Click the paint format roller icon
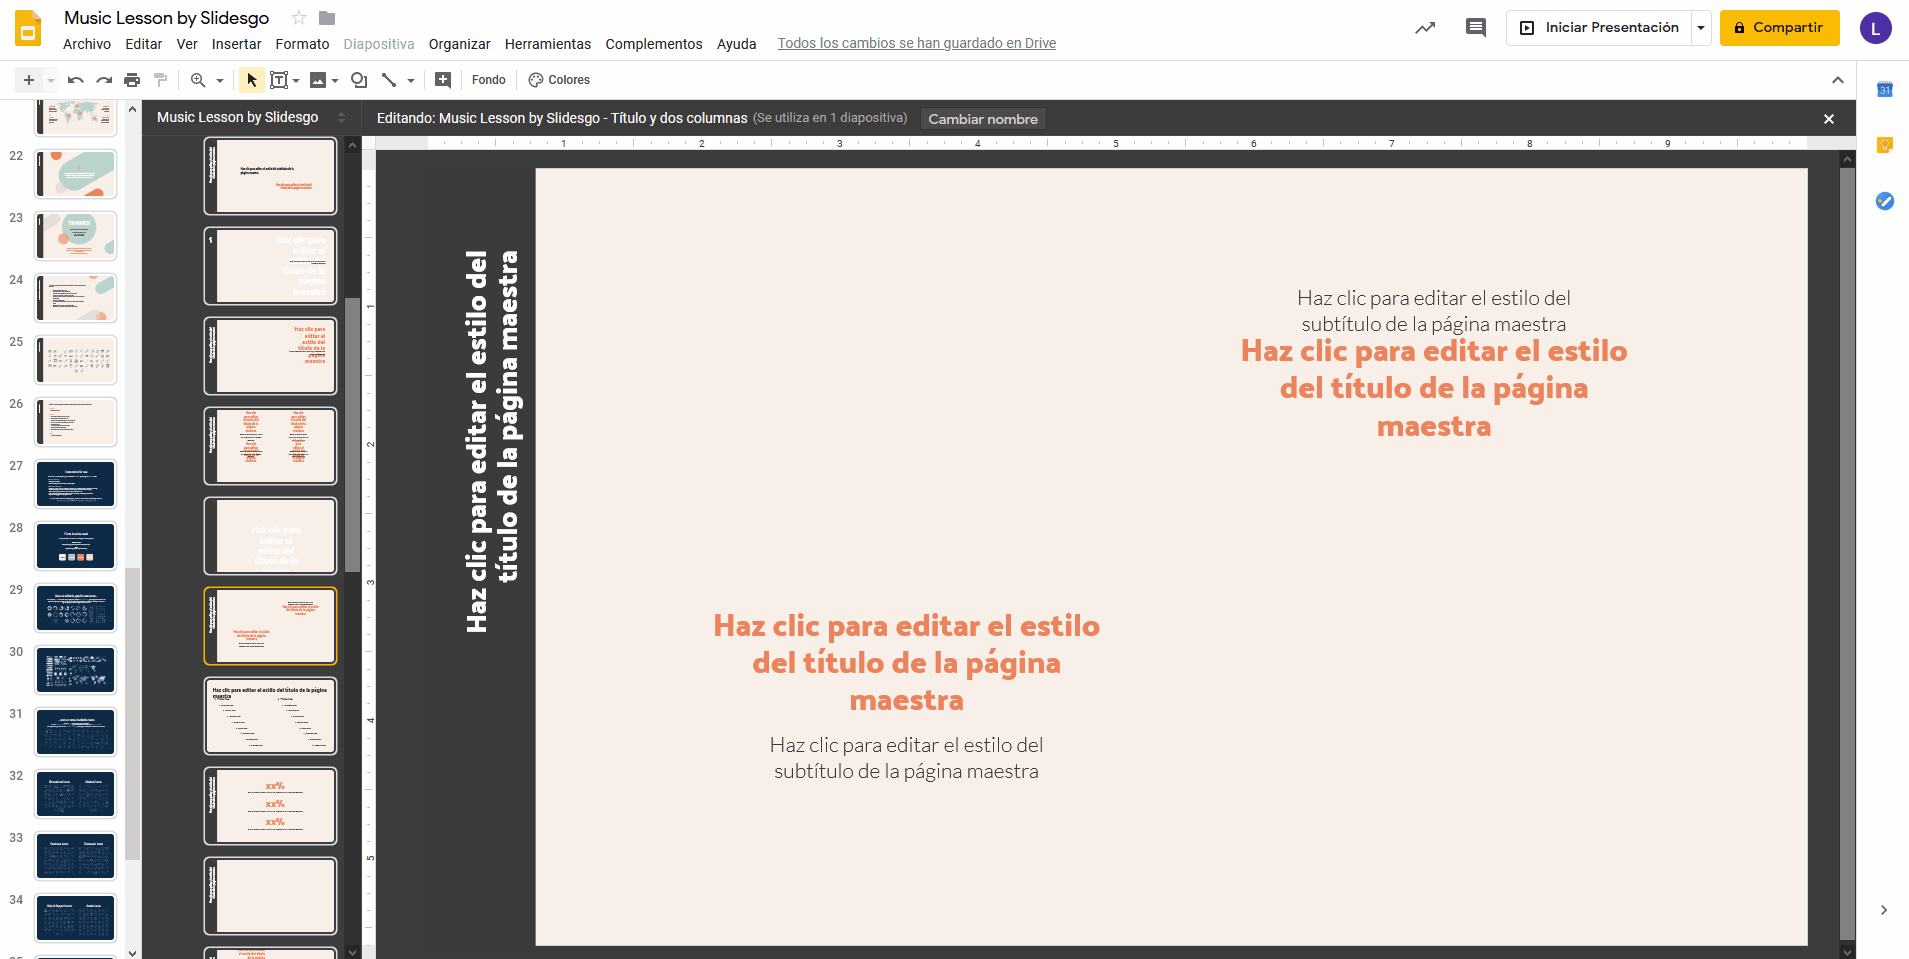Viewport: 1909px width, 959px height. [160, 80]
